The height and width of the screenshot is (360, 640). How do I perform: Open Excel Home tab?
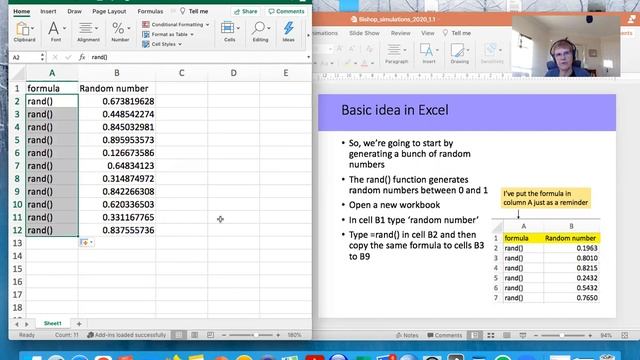click(x=21, y=11)
